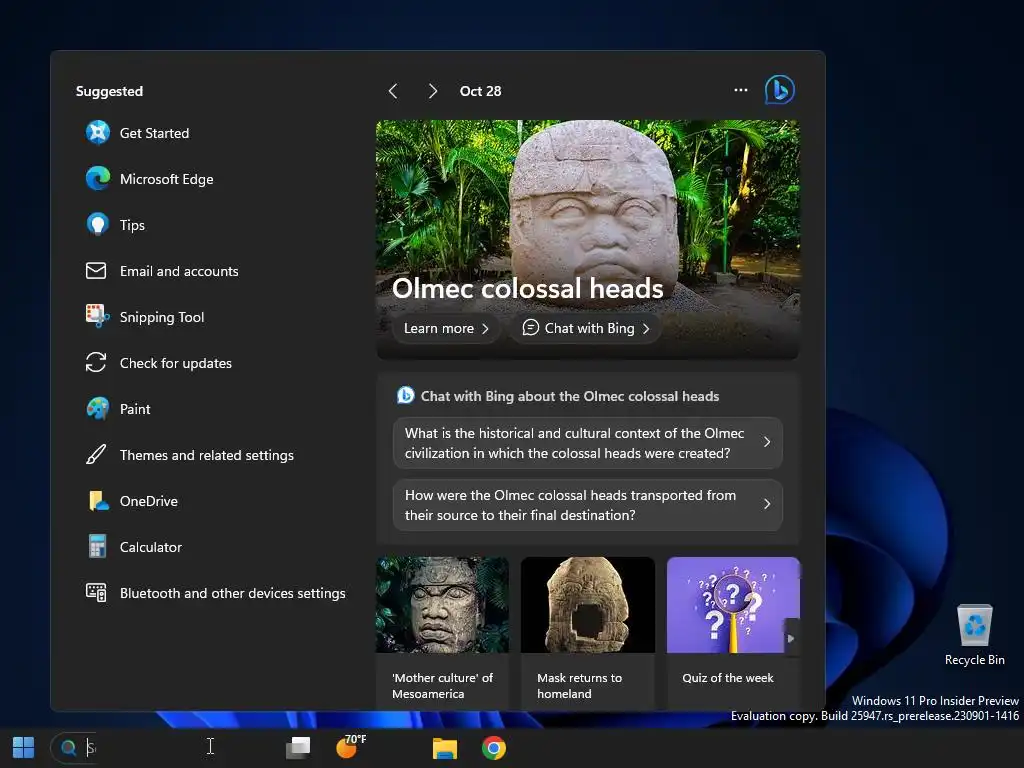The image size is (1024, 768).
Task: Click the Bluetooth devices settings icon
Action: coord(96,592)
